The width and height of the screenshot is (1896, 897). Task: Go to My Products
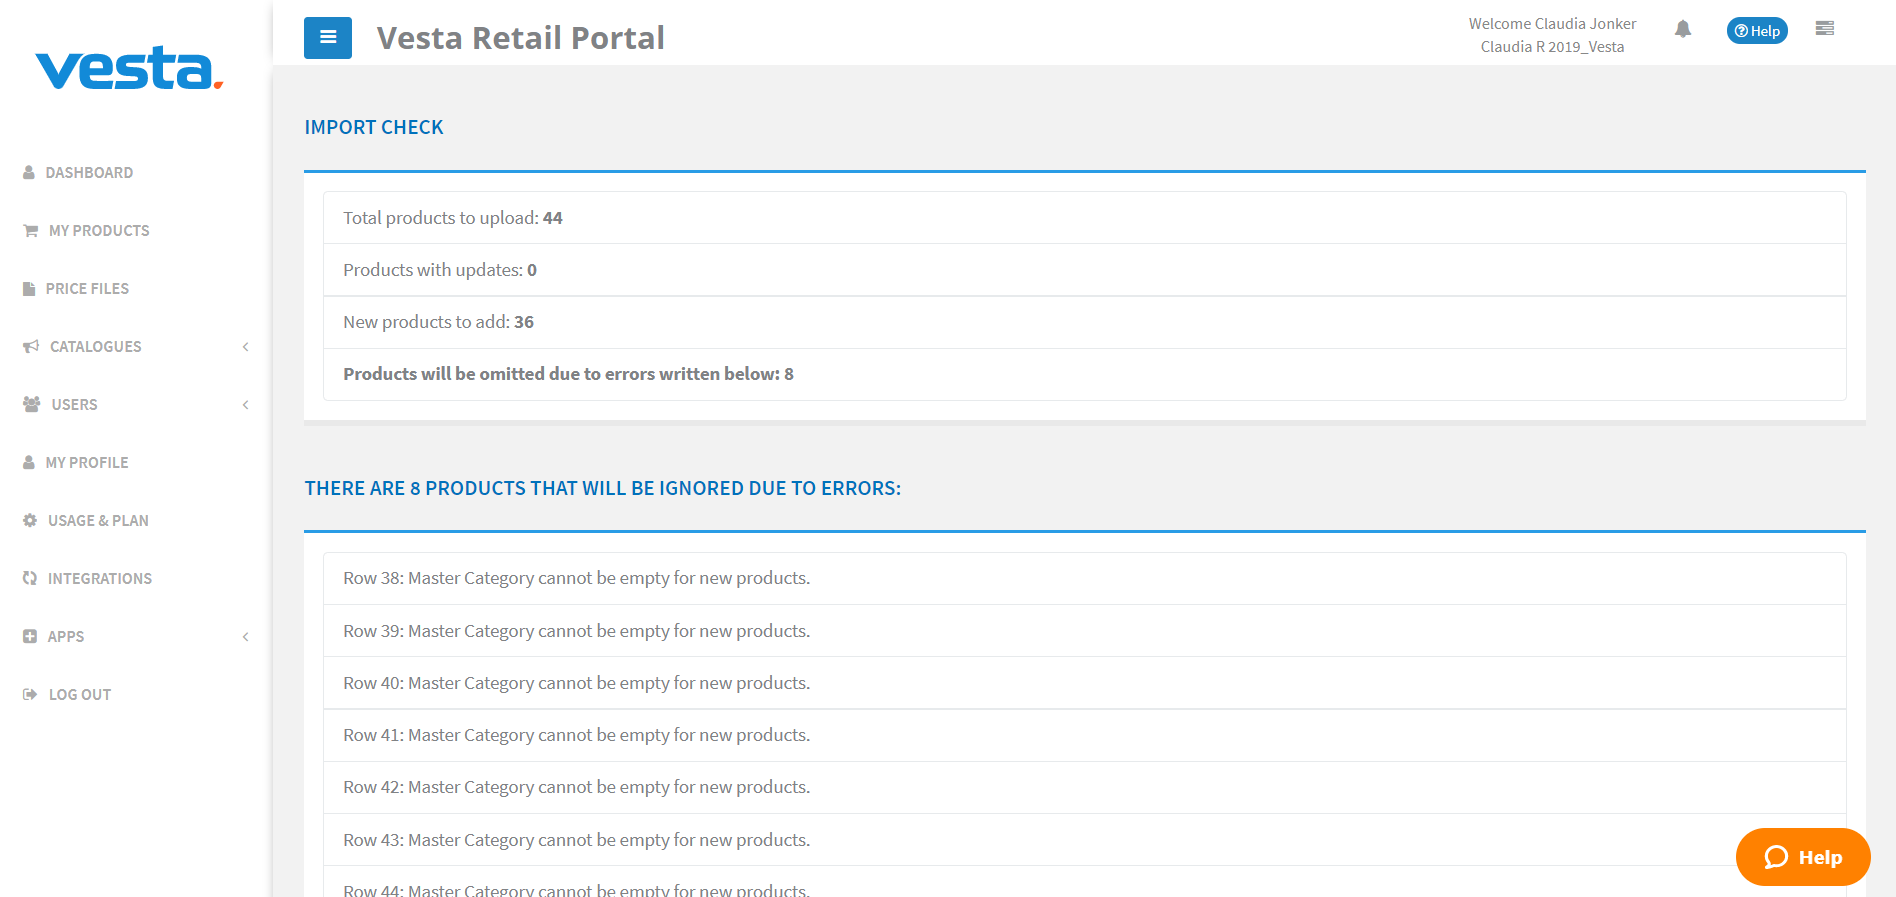[99, 231]
